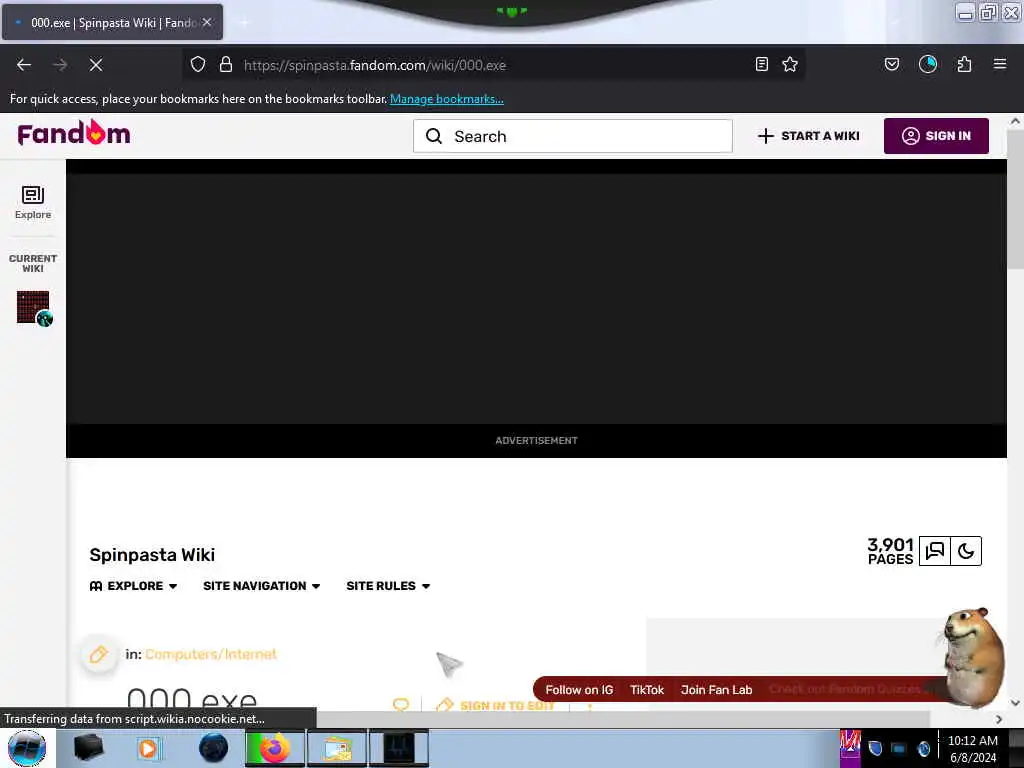Open Join Fan Lab link
1024x768 pixels.
pyautogui.click(x=716, y=690)
